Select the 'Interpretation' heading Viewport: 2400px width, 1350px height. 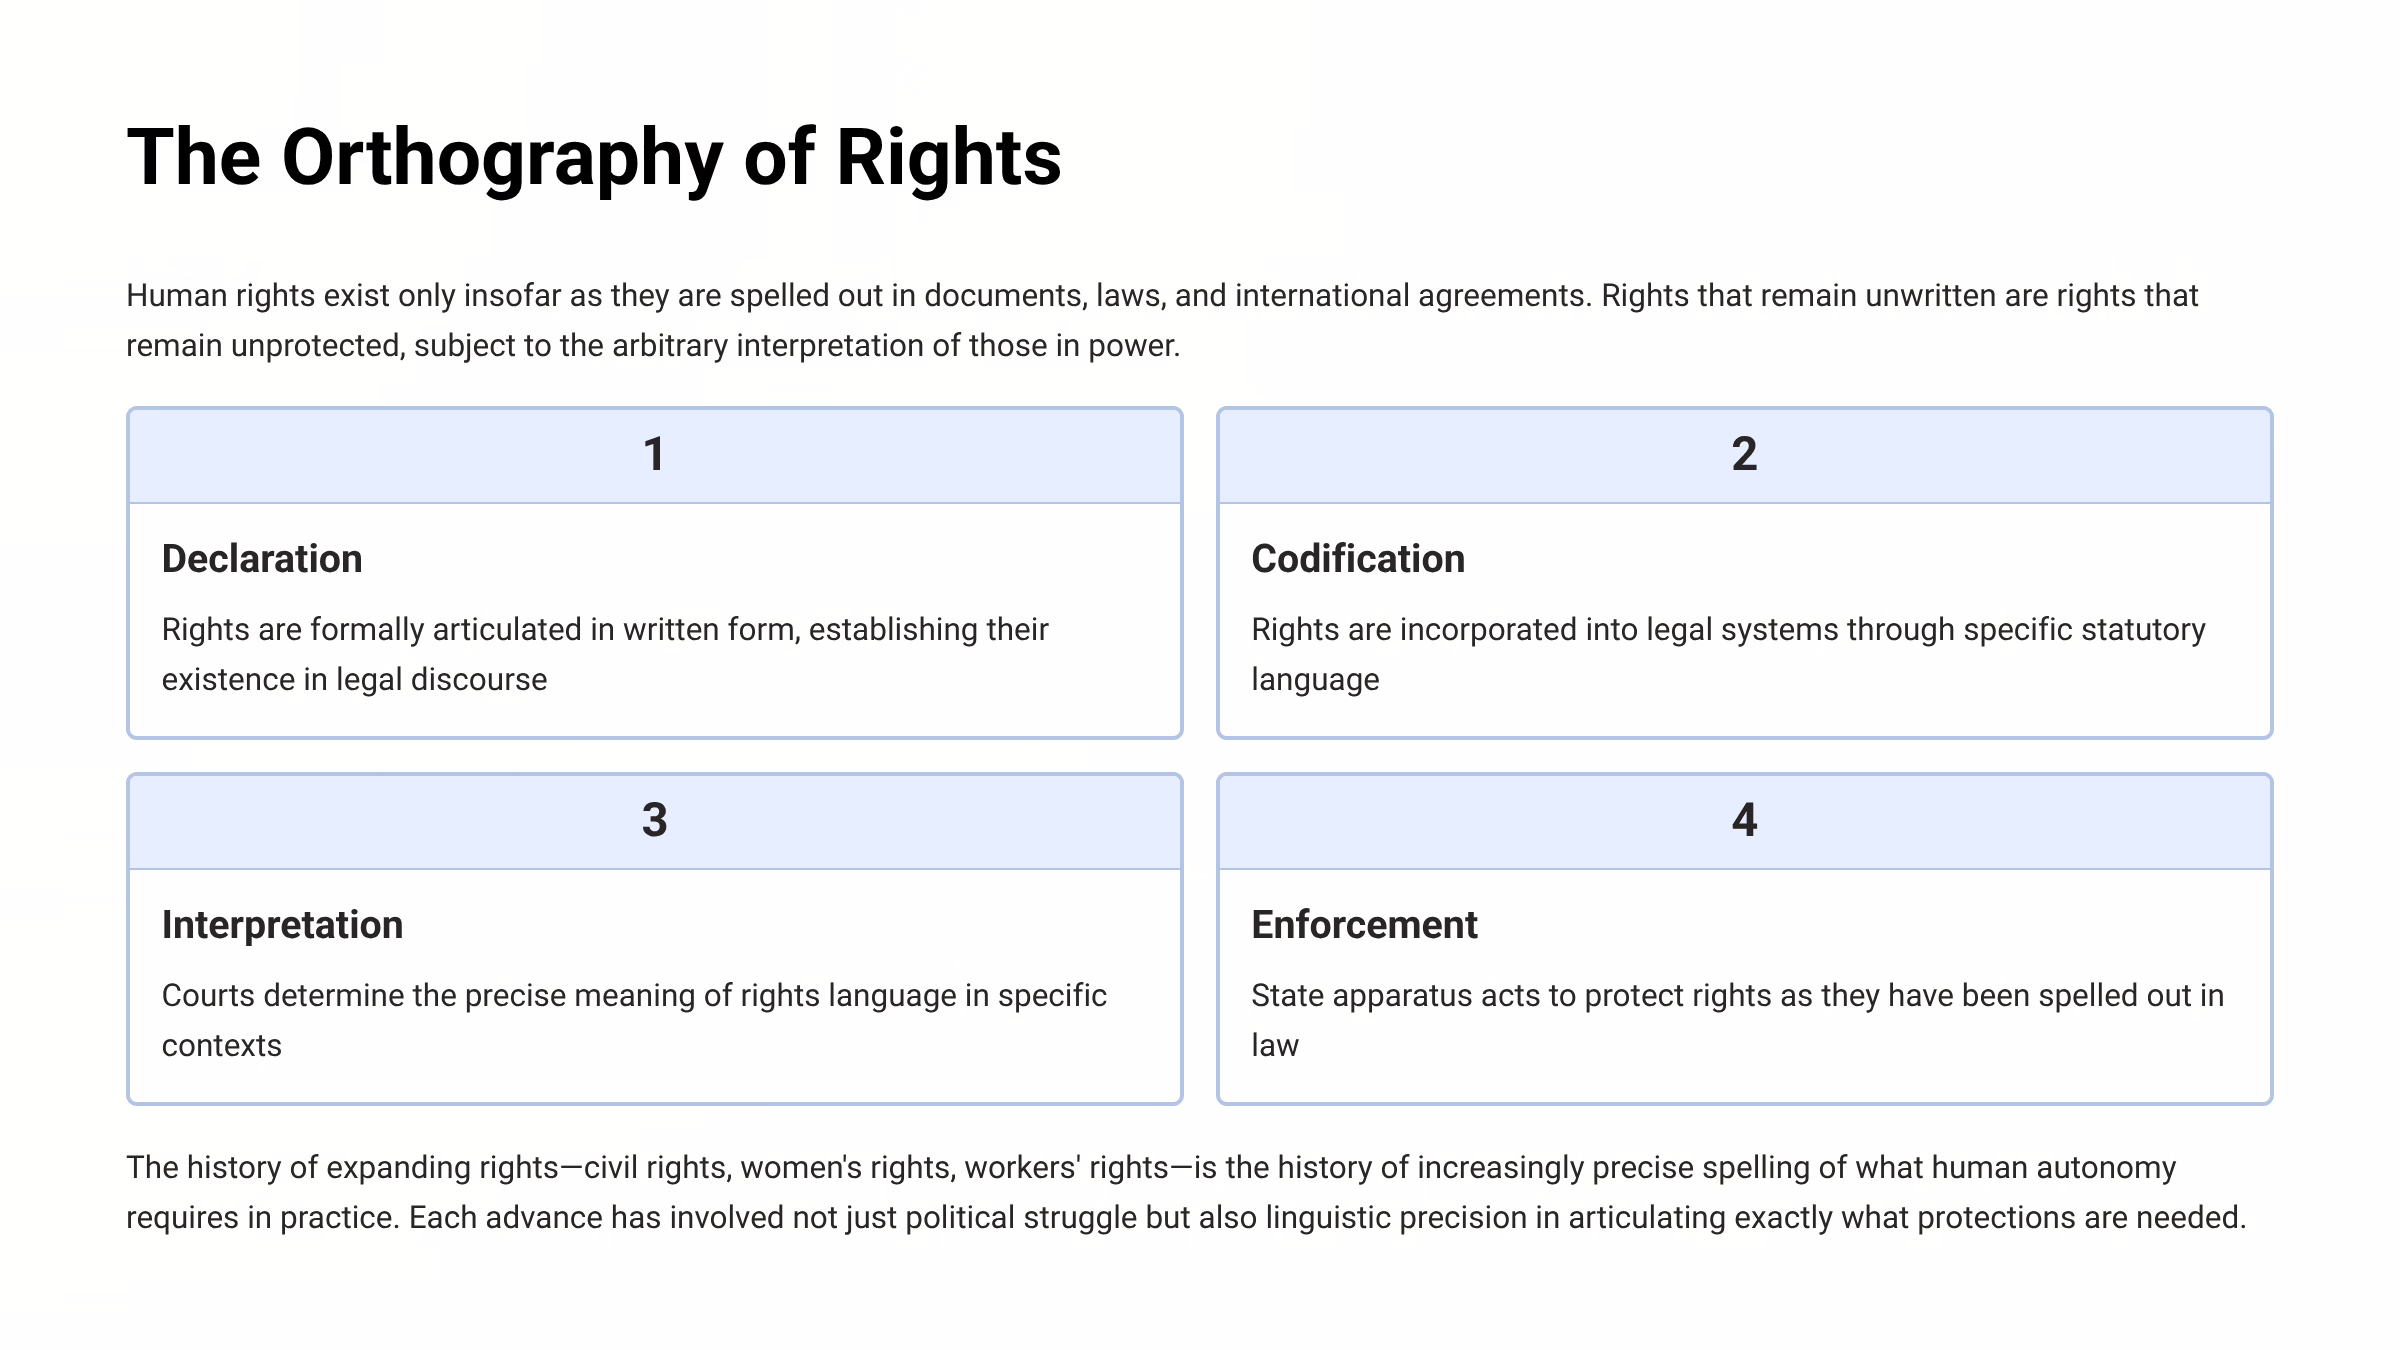click(x=282, y=925)
